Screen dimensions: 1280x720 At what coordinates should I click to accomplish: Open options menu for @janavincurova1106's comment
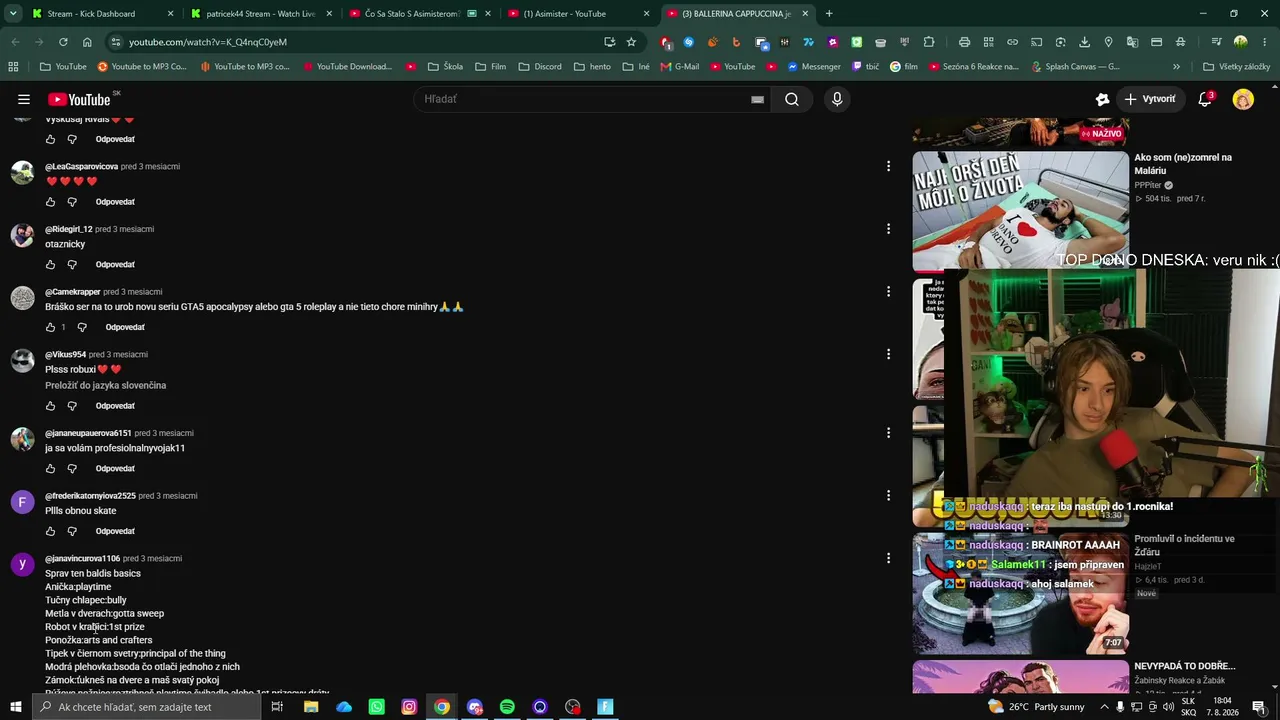click(888, 558)
